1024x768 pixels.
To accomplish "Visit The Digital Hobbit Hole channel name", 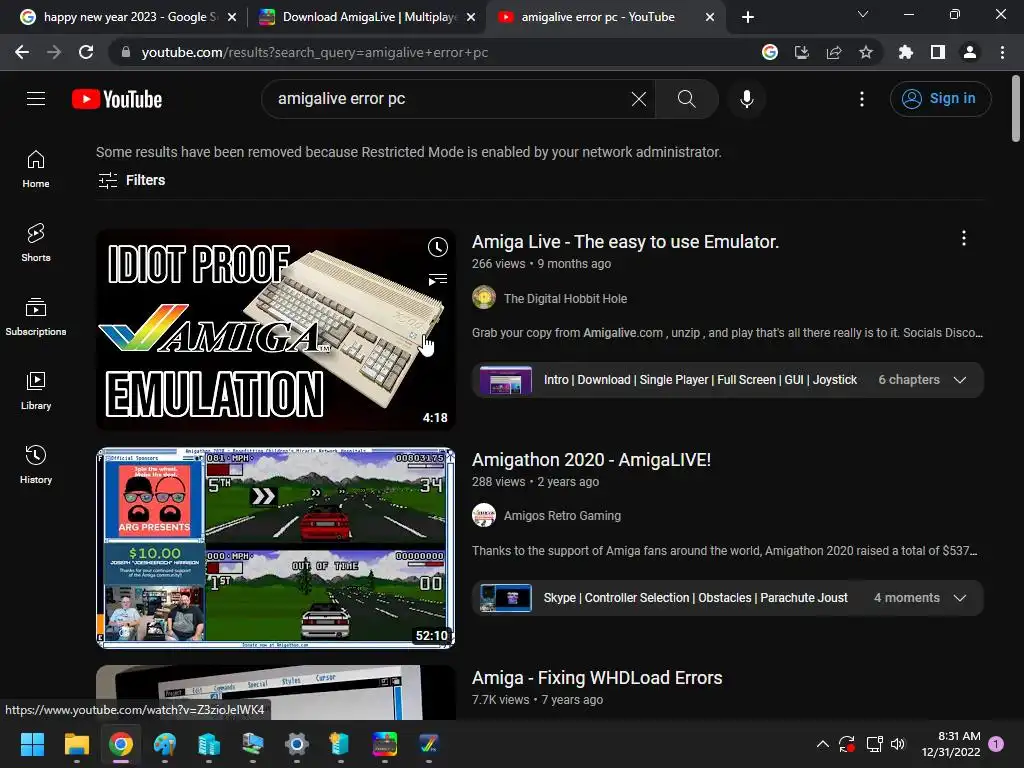I will 565,298.
